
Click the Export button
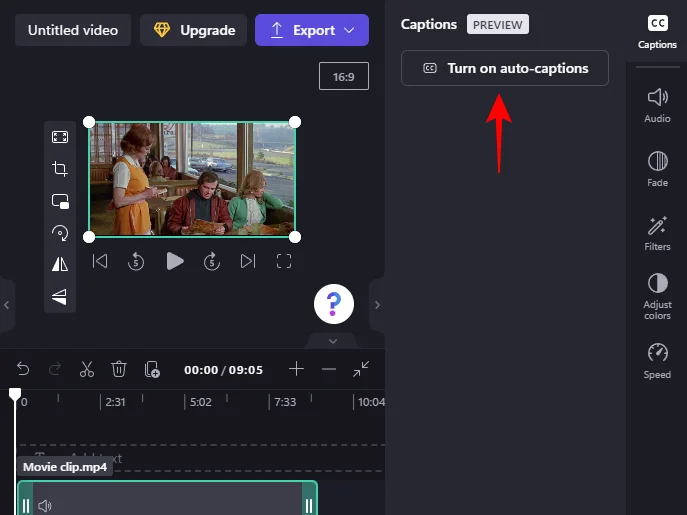point(312,30)
